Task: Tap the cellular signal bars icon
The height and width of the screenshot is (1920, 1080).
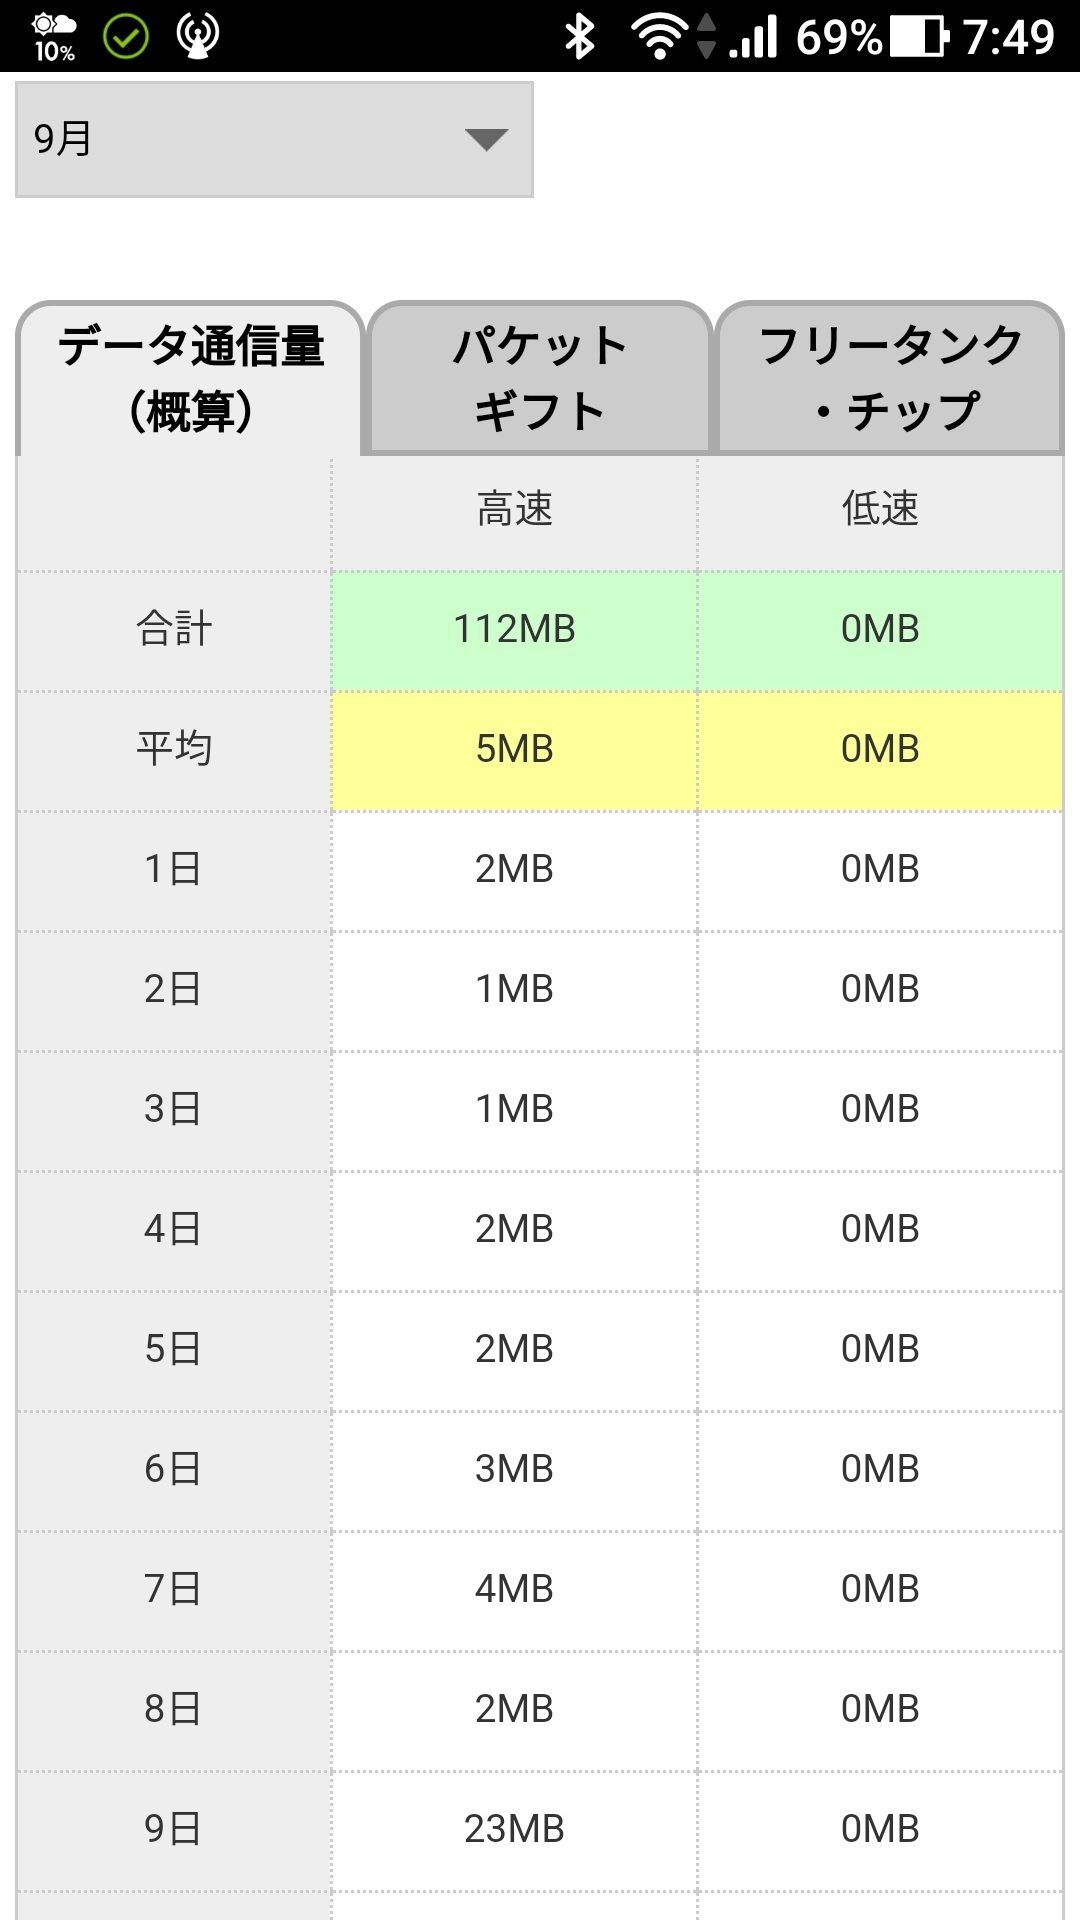Action: pyautogui.click(x=754, y=37)
